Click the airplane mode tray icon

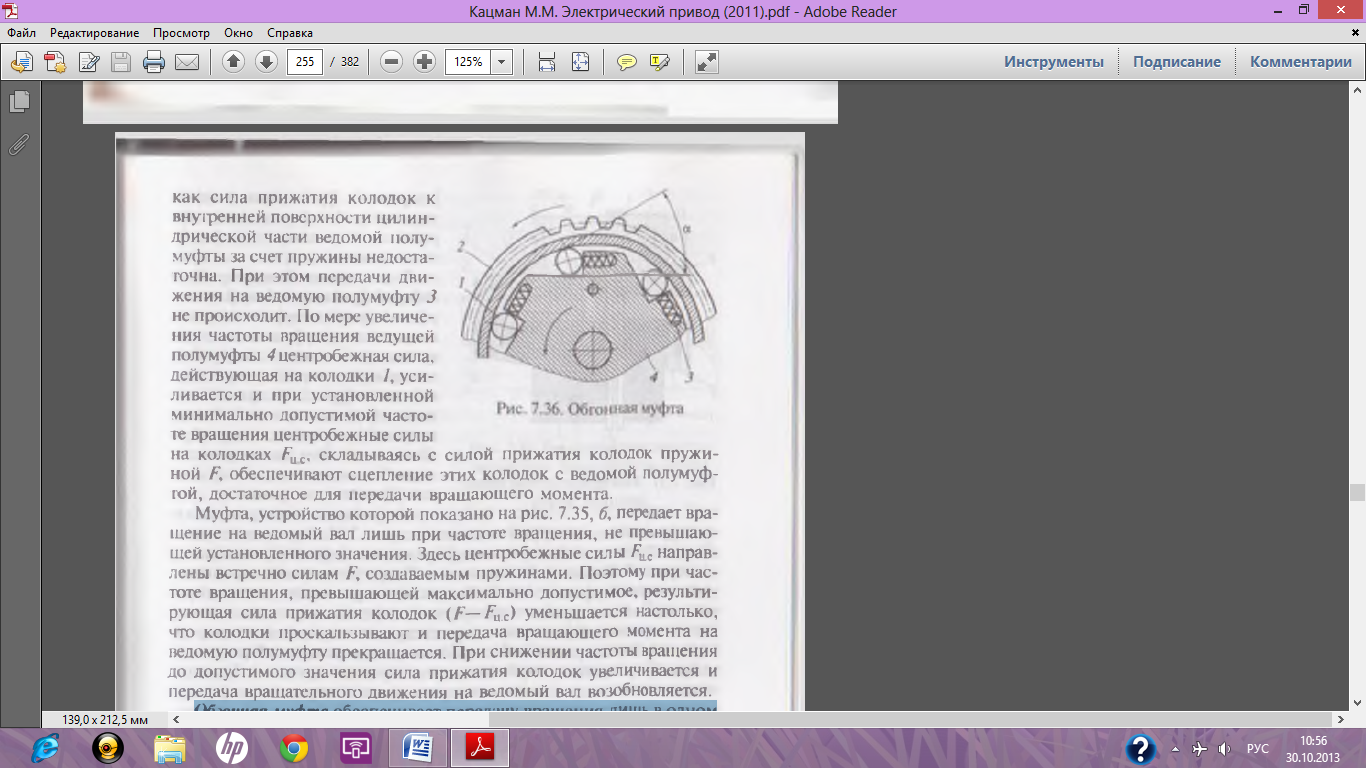click(1200, 749)
